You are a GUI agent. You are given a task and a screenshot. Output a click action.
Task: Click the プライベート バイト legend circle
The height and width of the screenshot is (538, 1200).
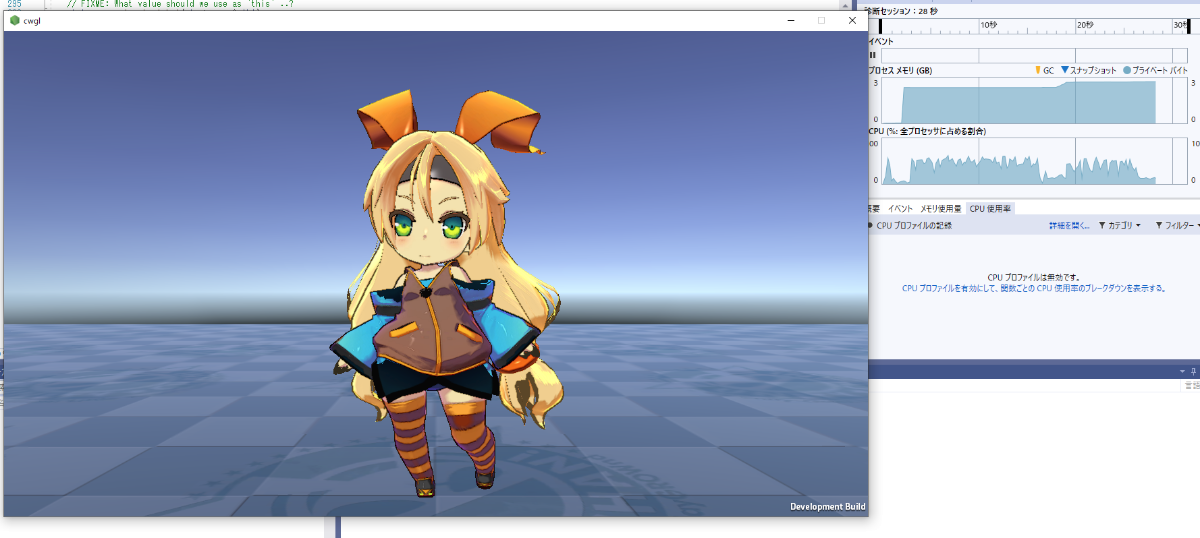pos(1126,71)
